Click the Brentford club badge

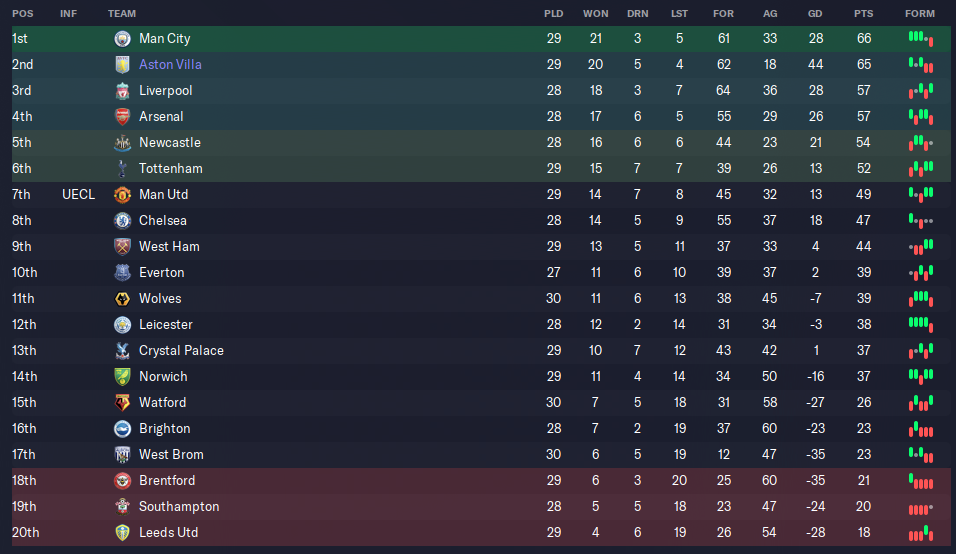coord(123,481)
